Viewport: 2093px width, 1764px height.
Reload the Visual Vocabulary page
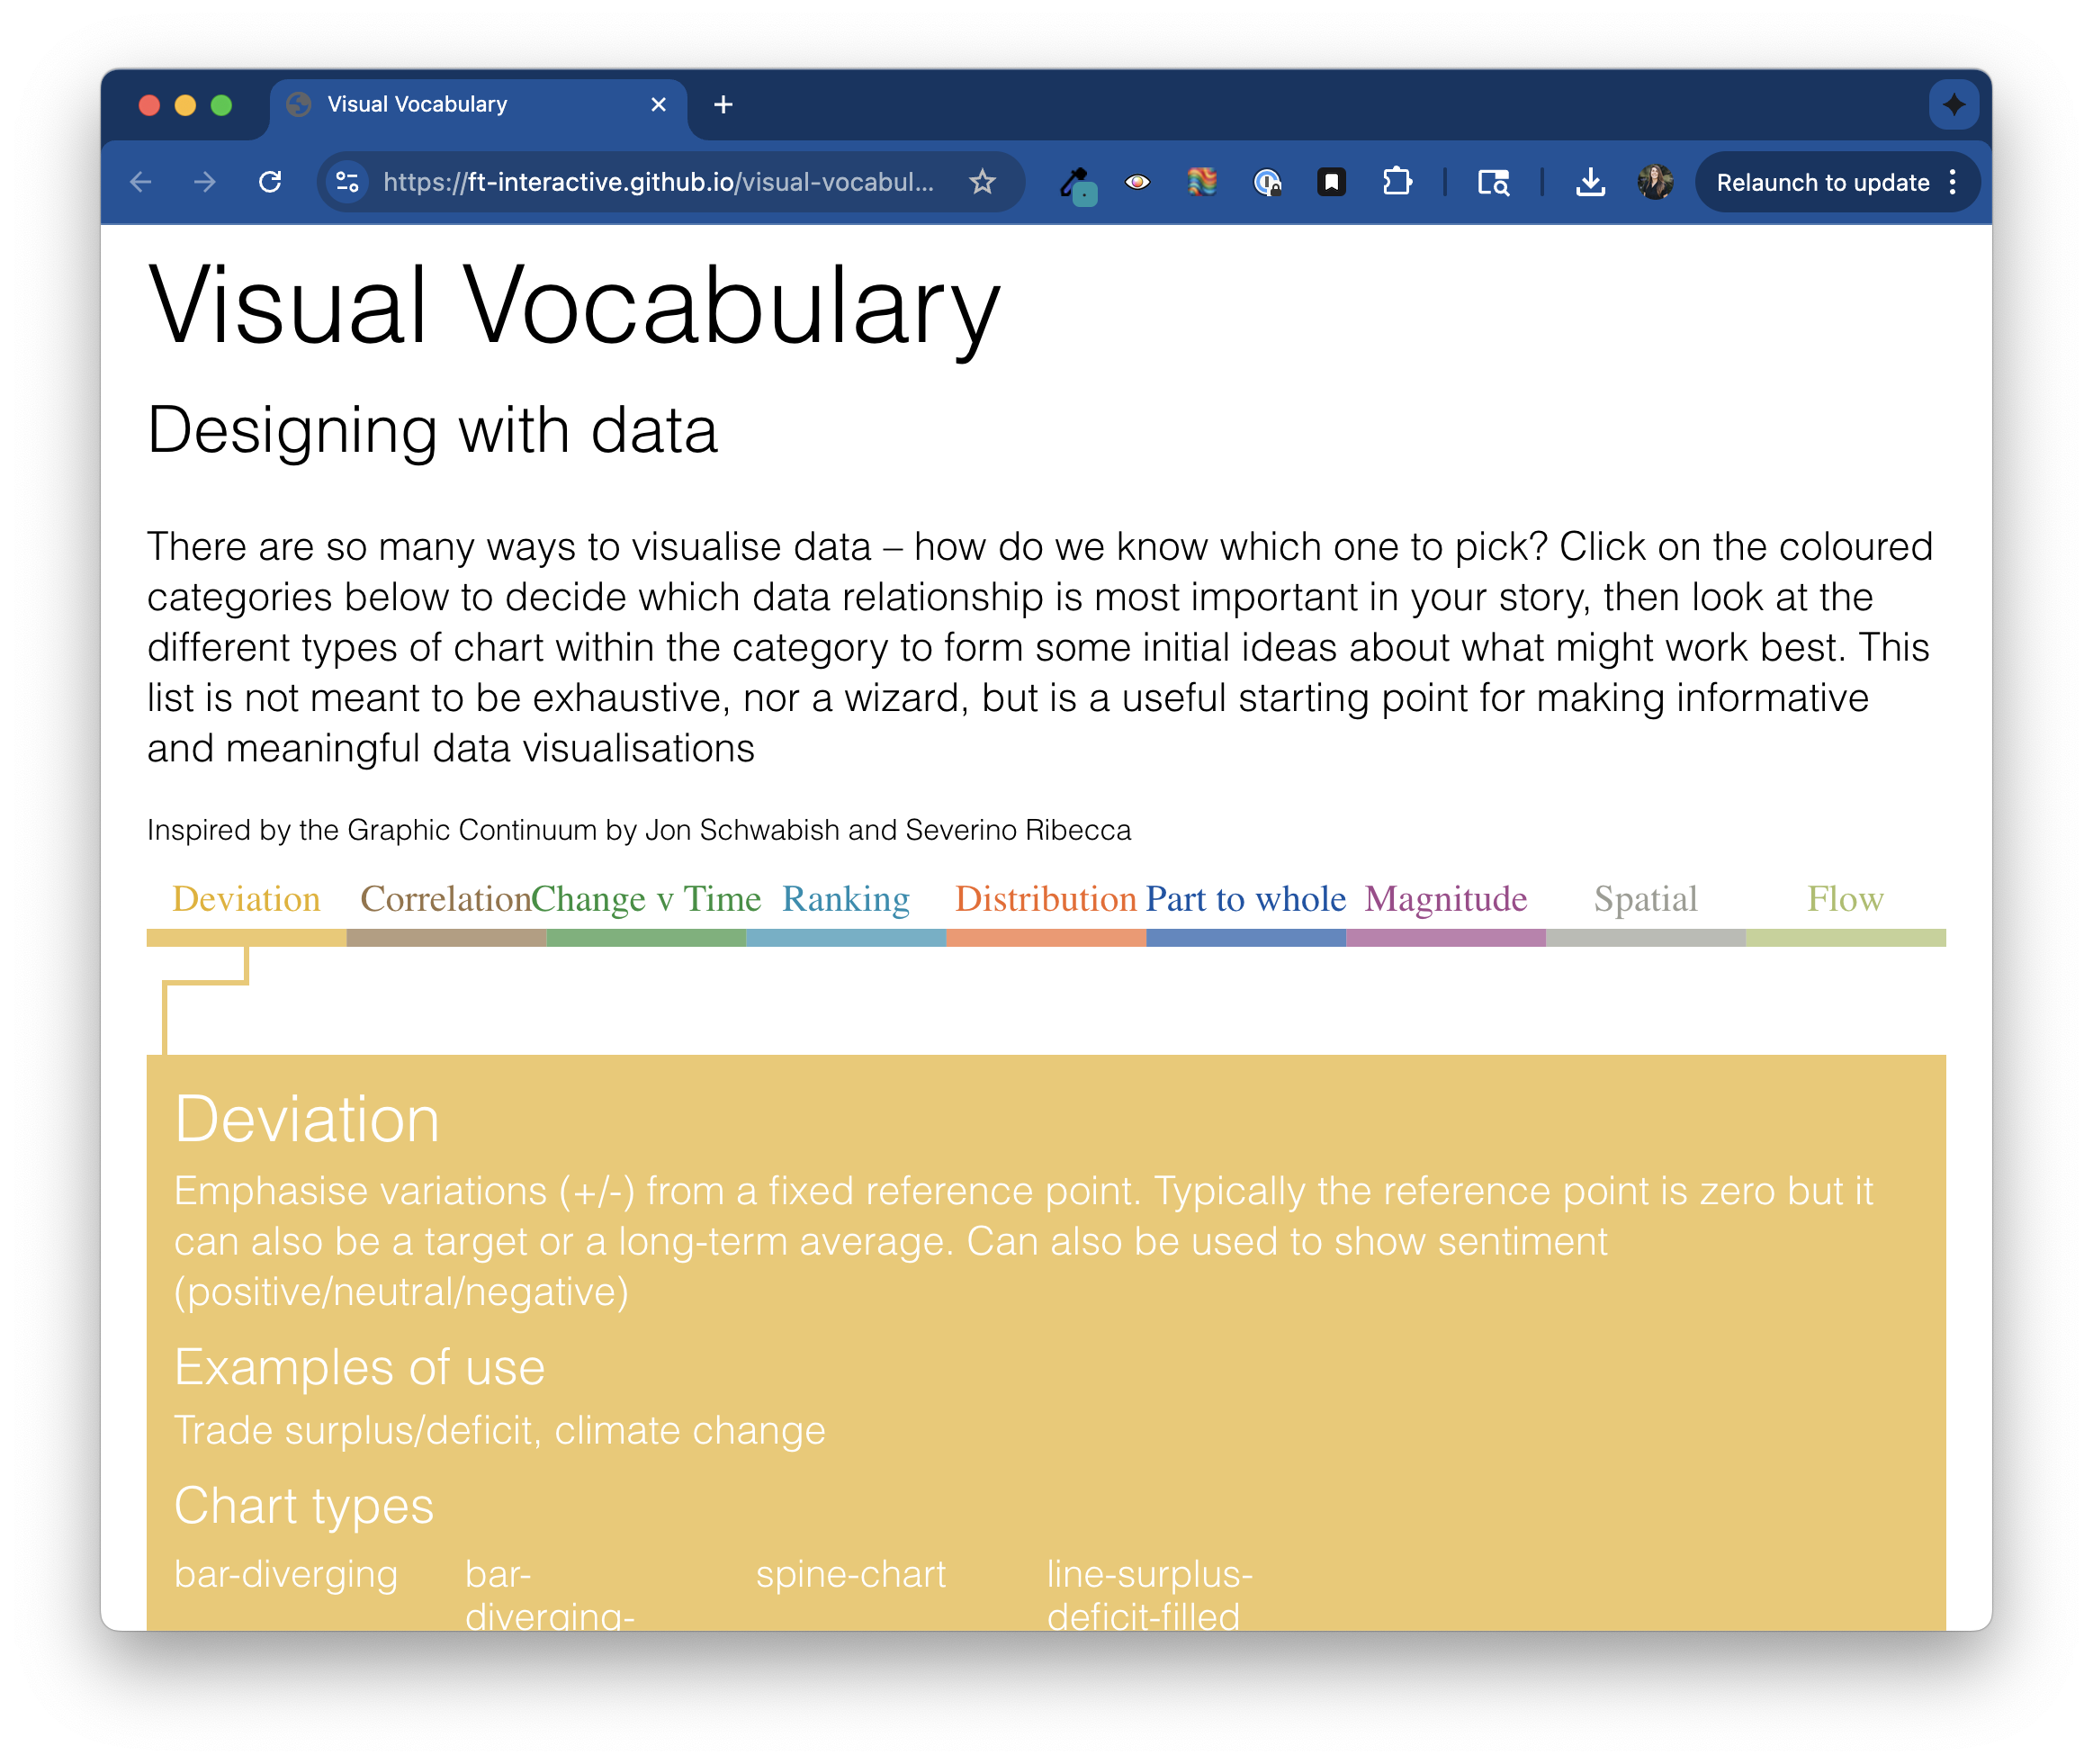click(270, 182)
